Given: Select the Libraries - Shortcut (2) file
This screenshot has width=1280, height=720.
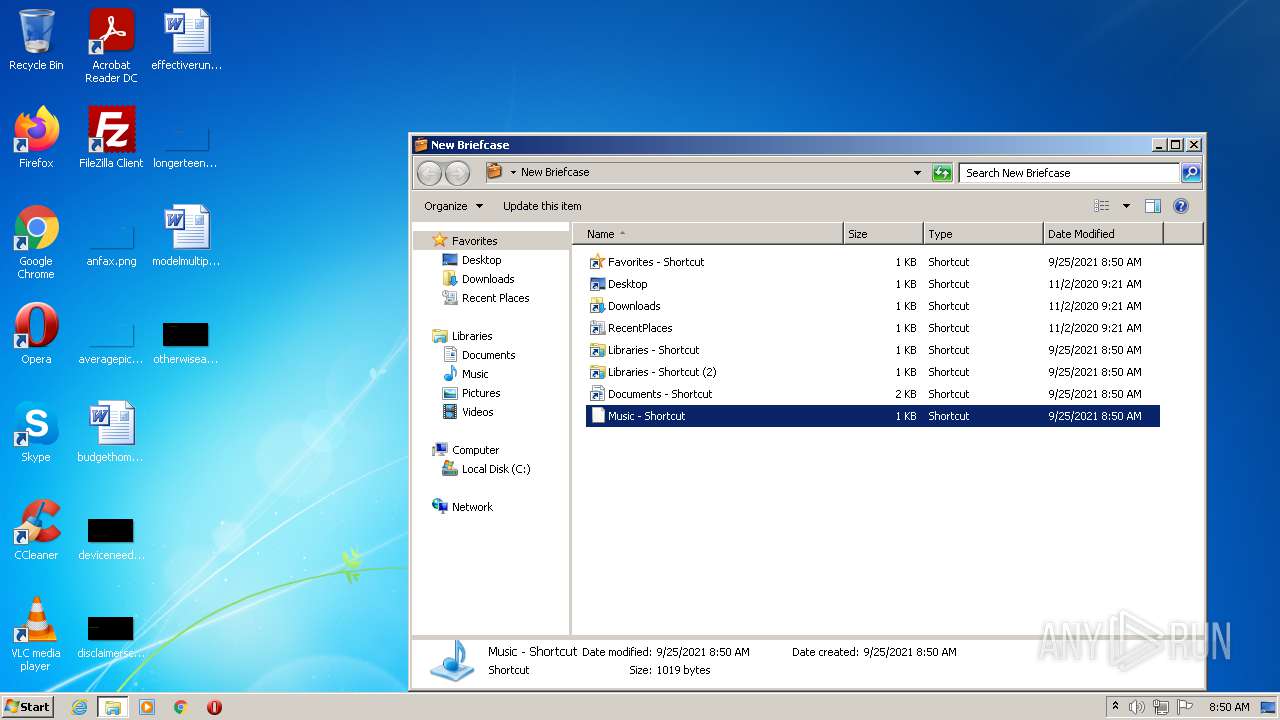Looking at the screenshot, I should 872,372.
